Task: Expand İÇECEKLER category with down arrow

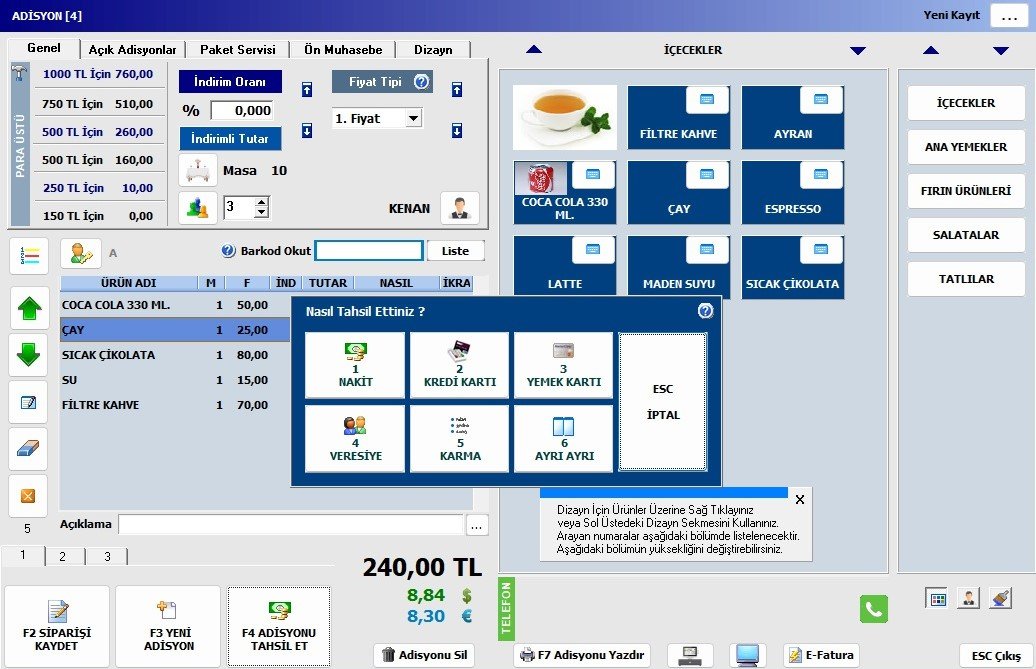Action: click(x=857, y=50)
